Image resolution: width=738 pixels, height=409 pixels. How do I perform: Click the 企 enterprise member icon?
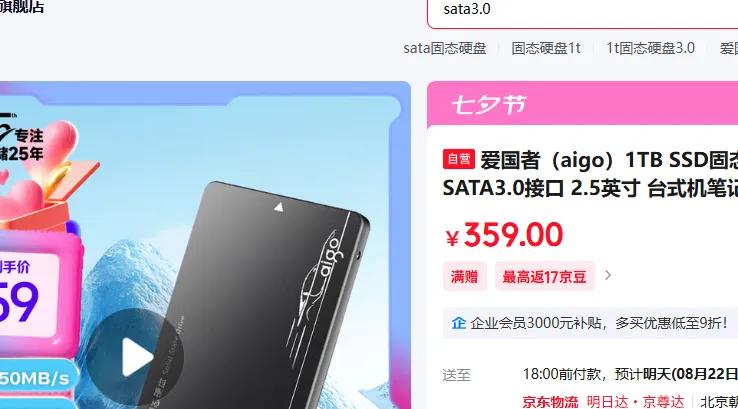coord(458,323)
